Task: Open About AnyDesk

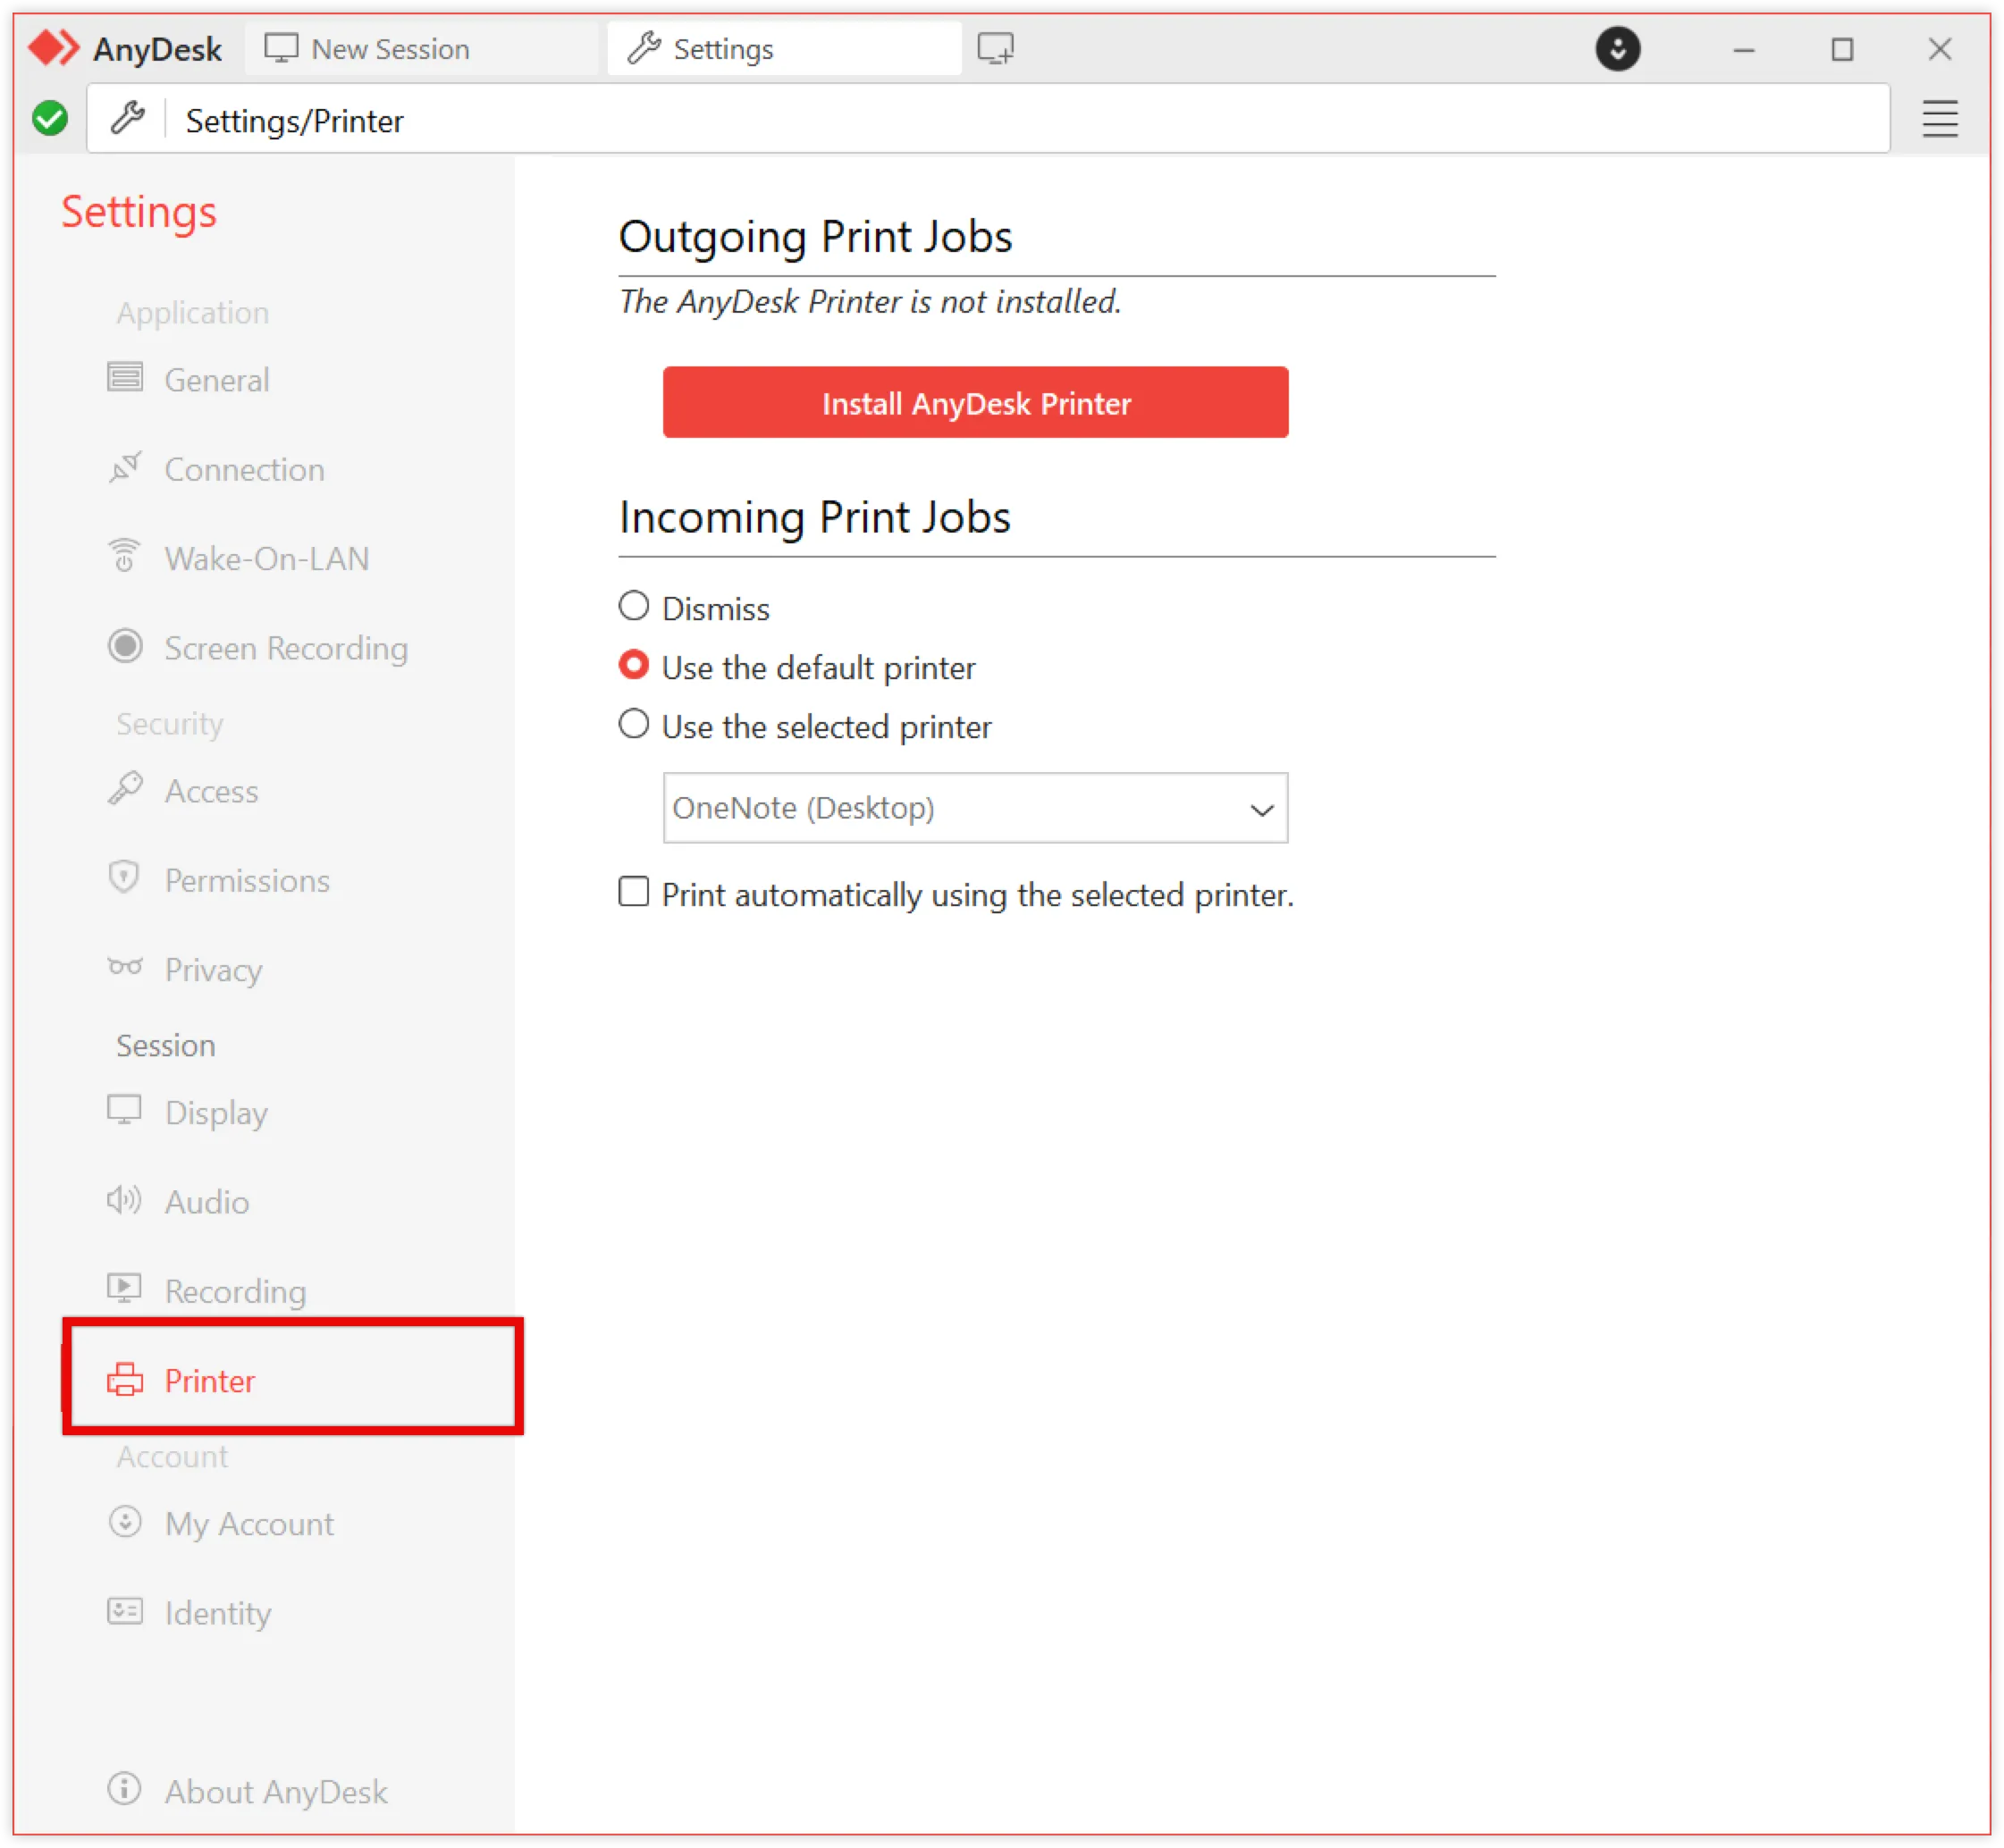Action: [275, 1791]
